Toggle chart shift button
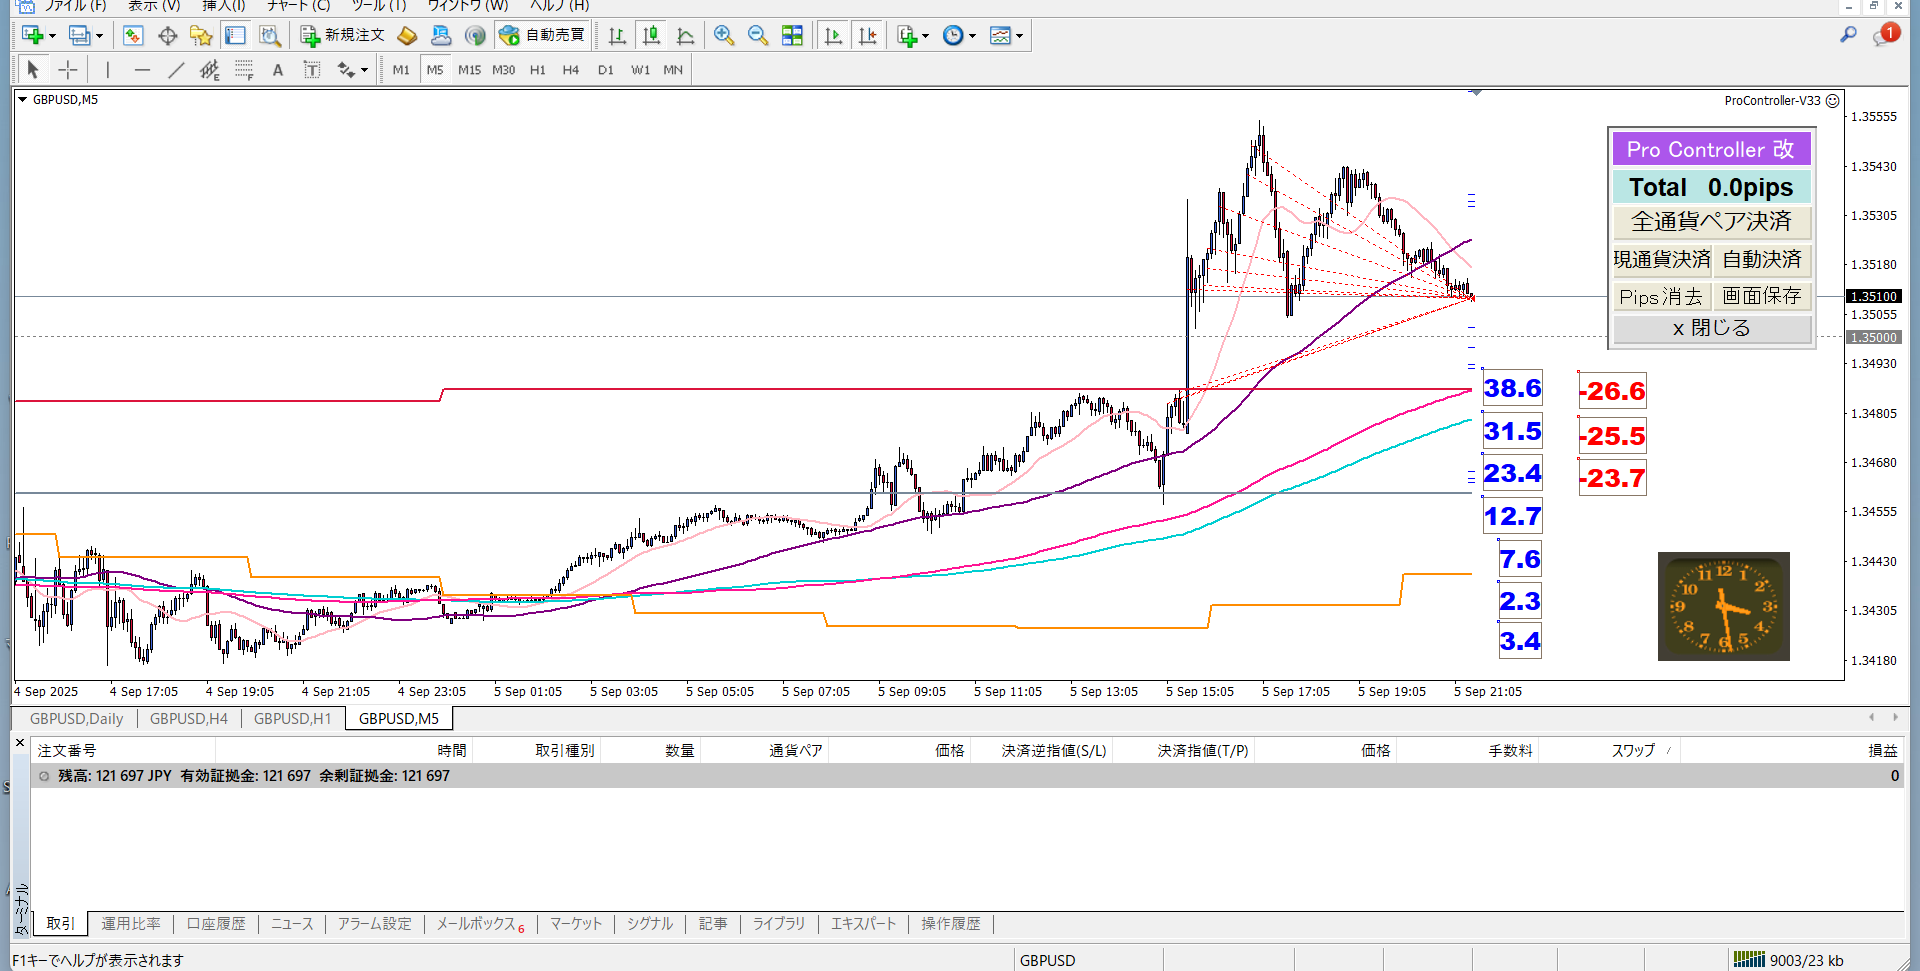The image size is (1920, 971). [x=867, y=36]
